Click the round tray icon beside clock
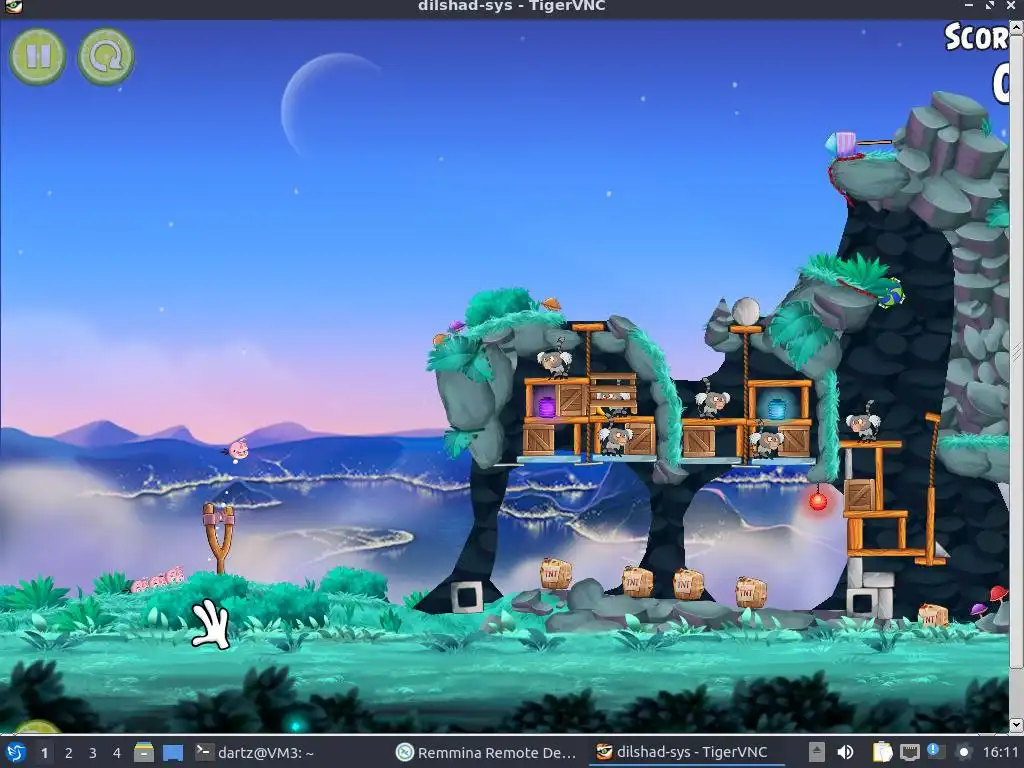The height and width of the screenshot is (768, 1024). coord(964,752)
